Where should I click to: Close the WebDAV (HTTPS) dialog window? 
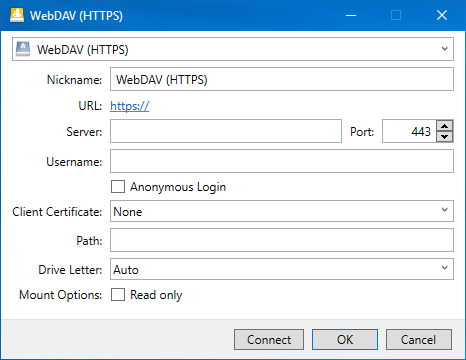tap(442, 15)
